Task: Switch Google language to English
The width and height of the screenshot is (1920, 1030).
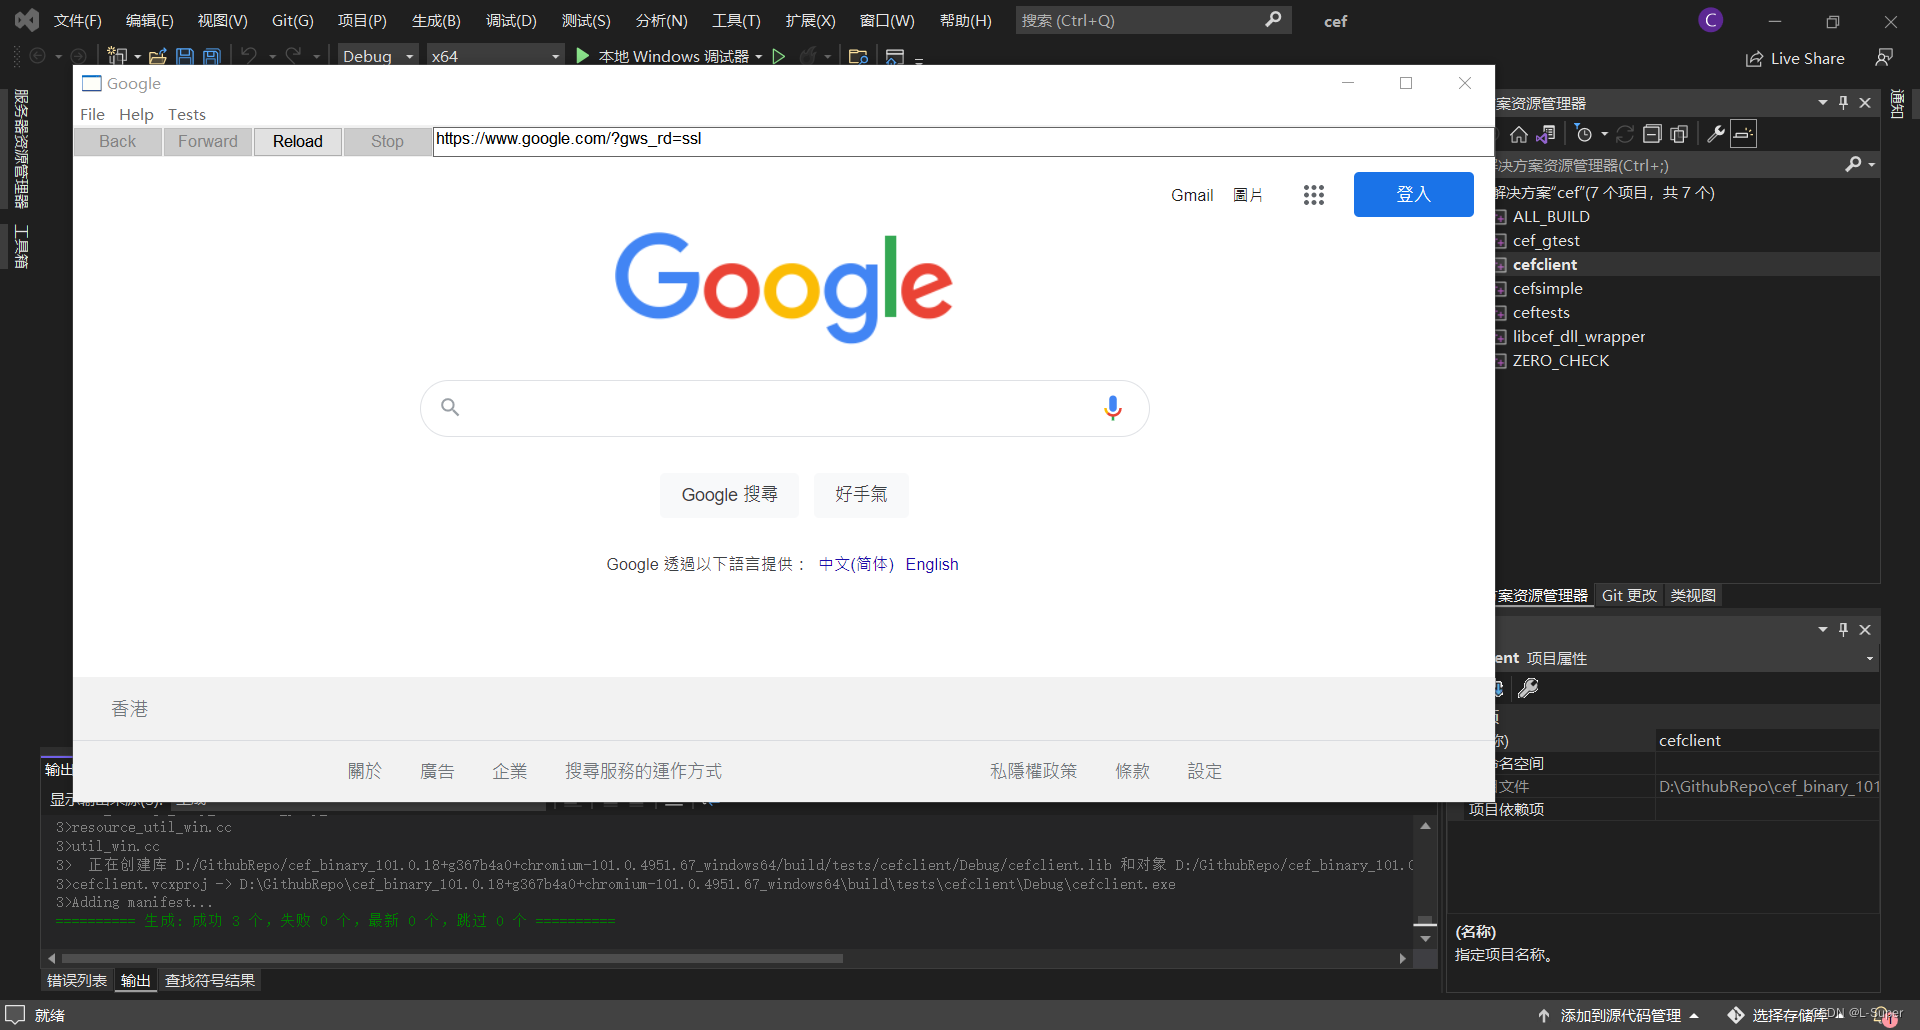Action: pyautogui.click(x=932, y=564)
